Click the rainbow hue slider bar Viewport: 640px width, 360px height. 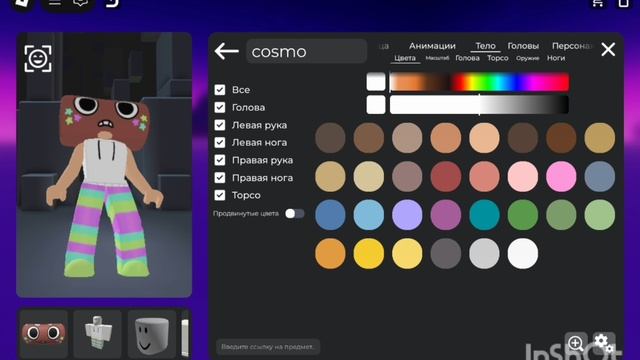point(479,82)
